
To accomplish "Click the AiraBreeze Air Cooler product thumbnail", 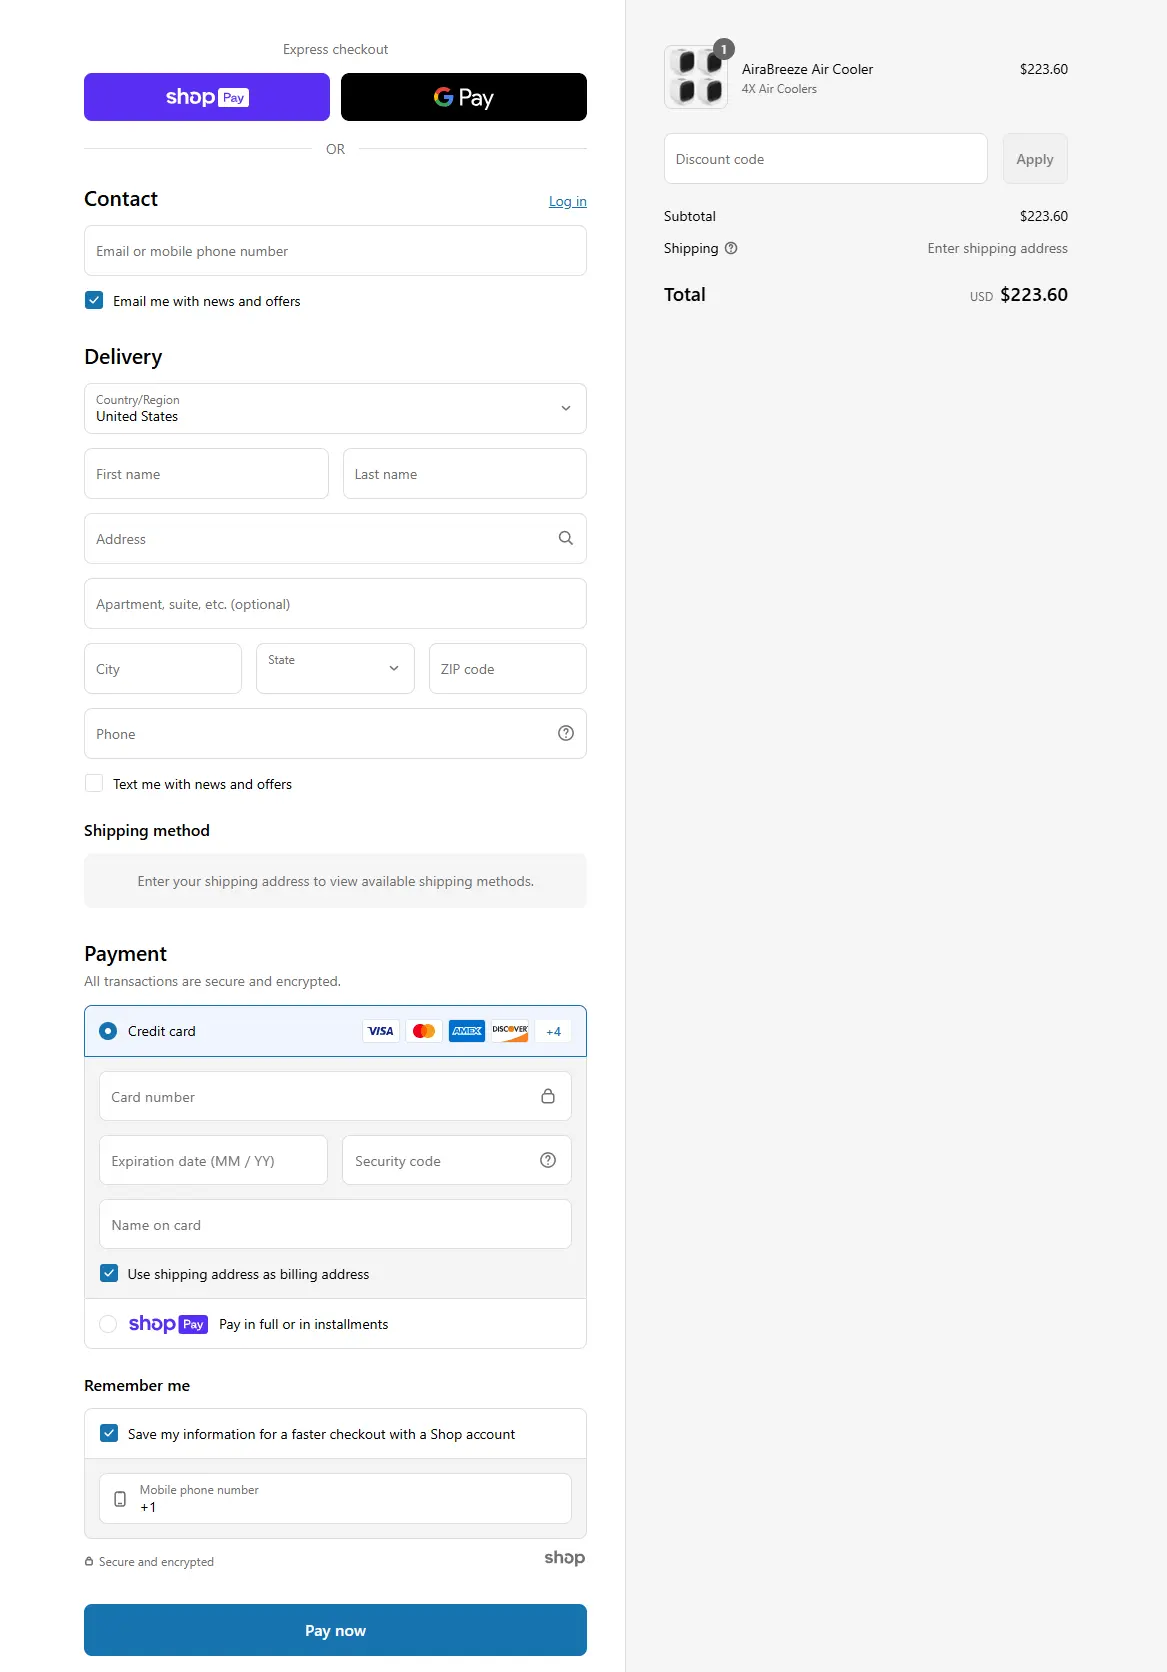I will 696,77.
